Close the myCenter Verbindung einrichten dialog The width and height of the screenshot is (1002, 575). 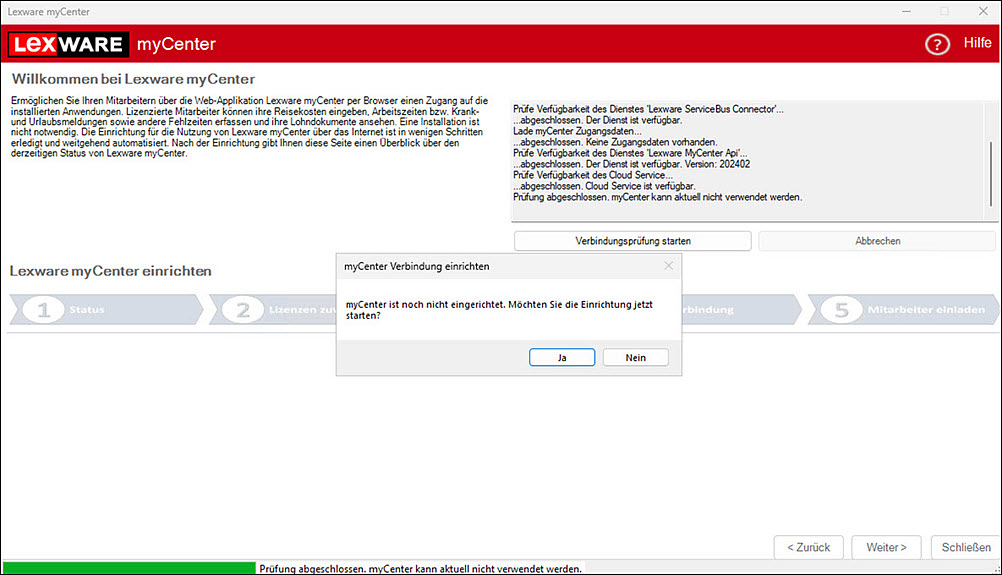click(x=669, y=266)
